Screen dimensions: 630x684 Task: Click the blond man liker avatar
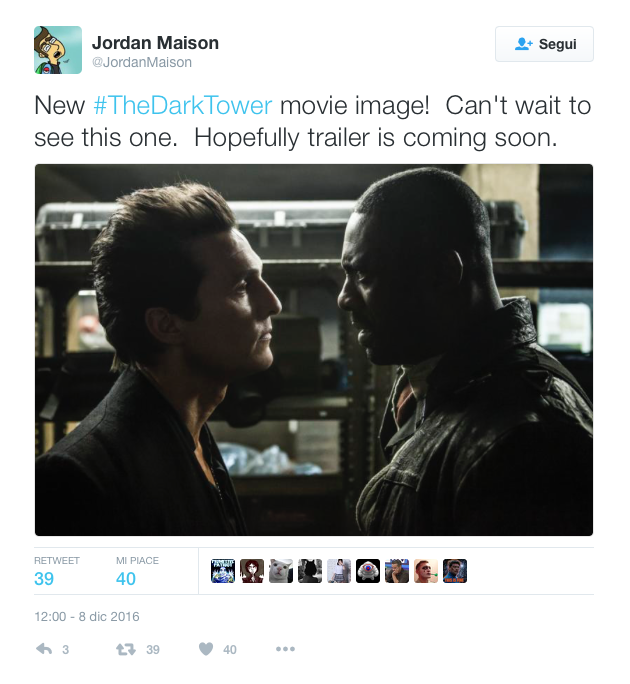[426, 571]
